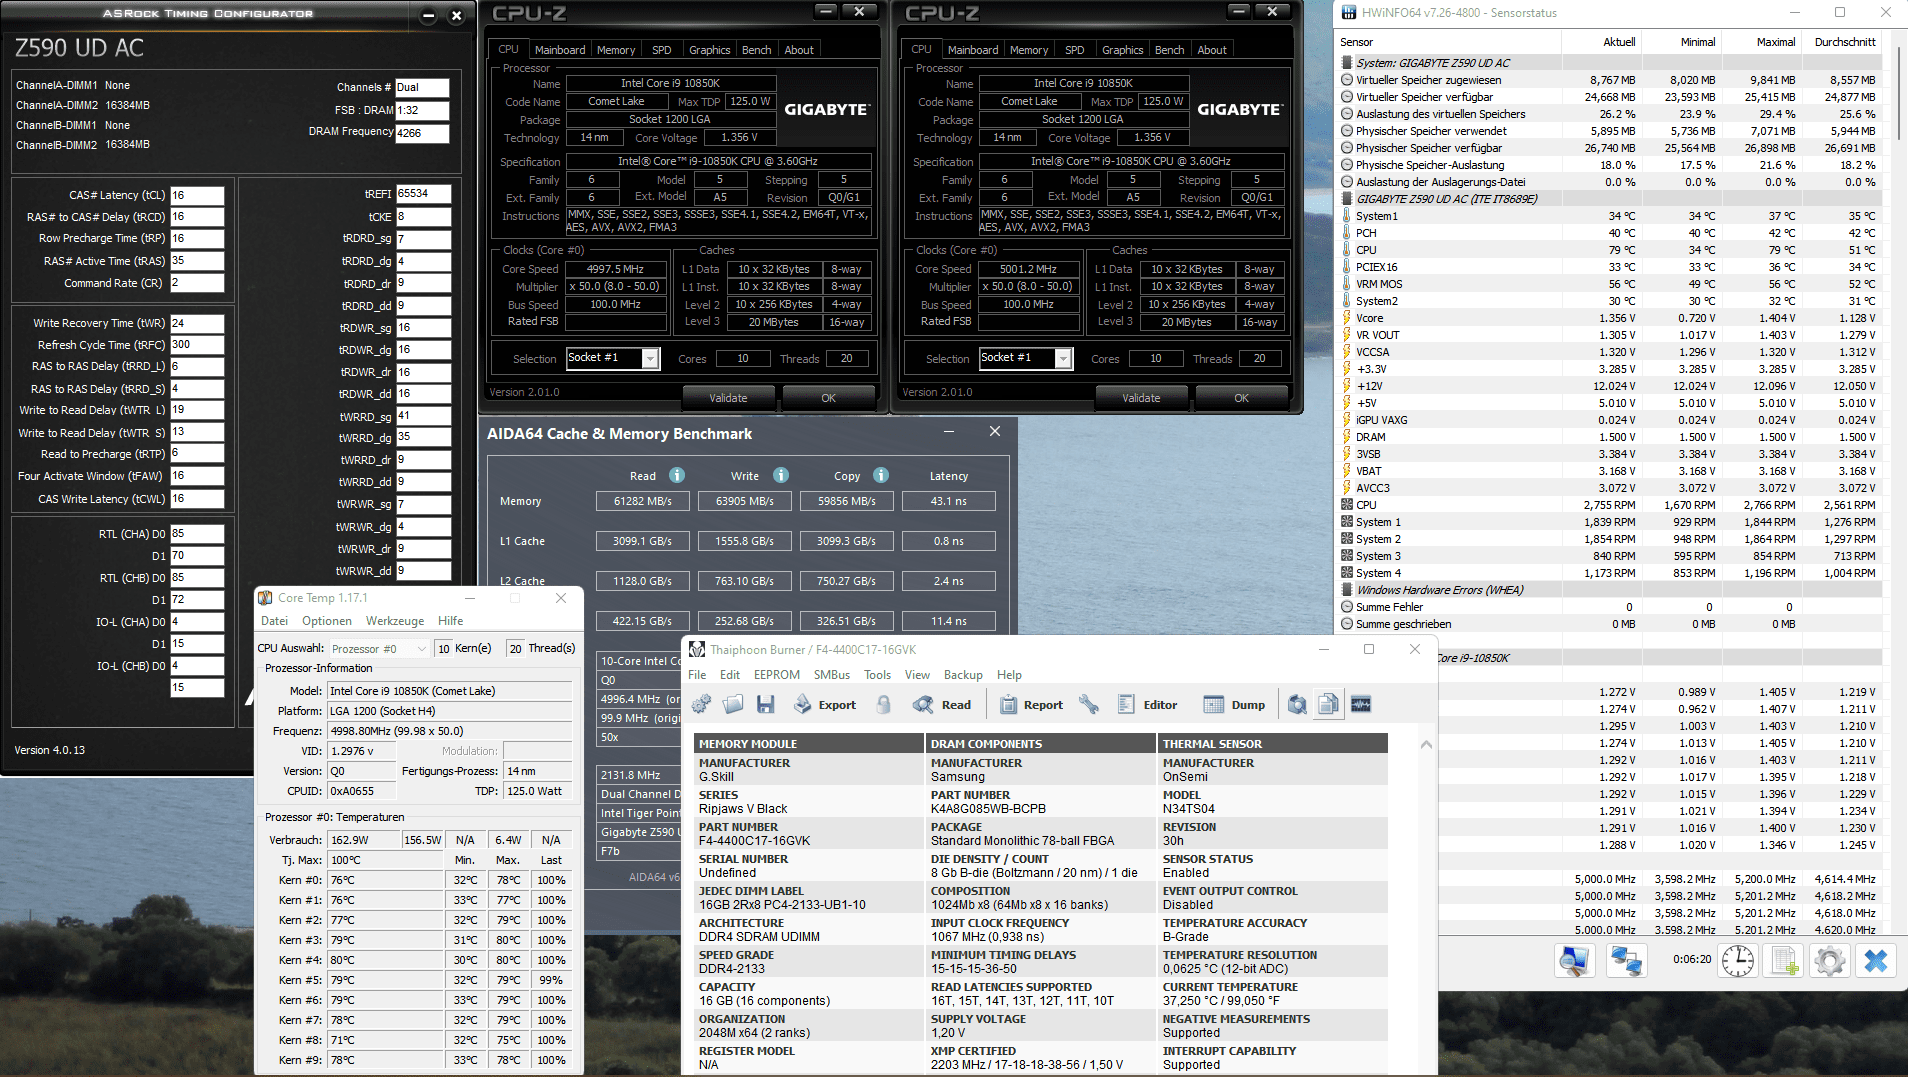Viewport: 1908px width, 1077px height.
Task: Open the Optionen menu in Core Temp
Action: click(x=327, y=620)
